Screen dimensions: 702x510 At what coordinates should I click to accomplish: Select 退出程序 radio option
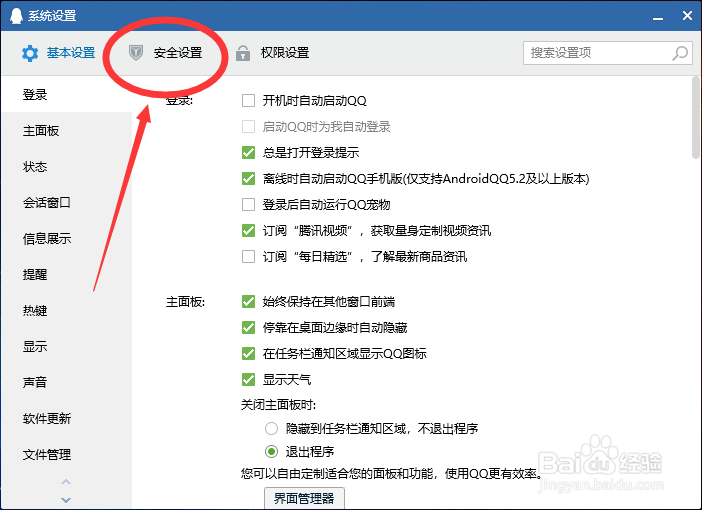pos(271,451)
